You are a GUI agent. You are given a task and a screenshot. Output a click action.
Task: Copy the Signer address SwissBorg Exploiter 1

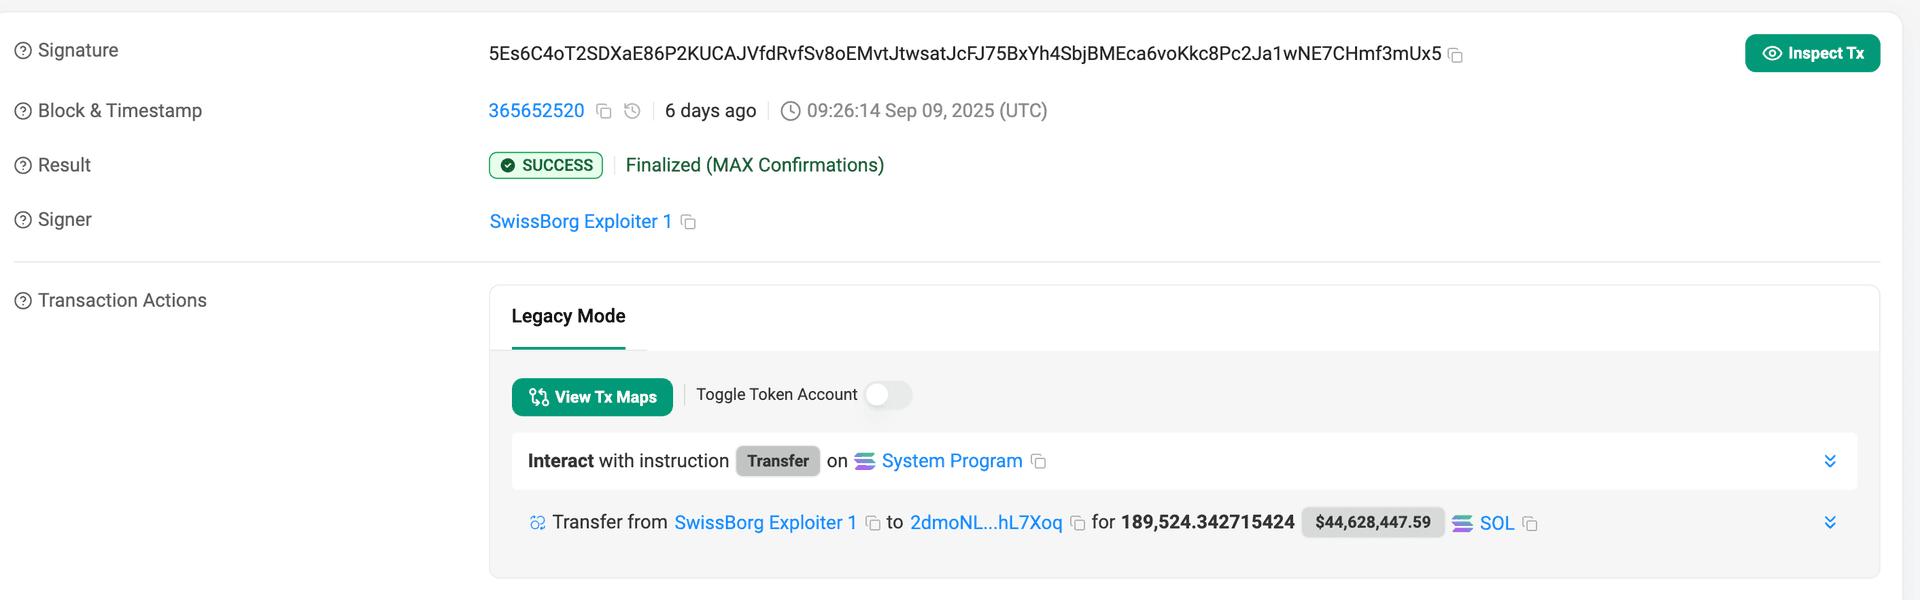(688, 222)
